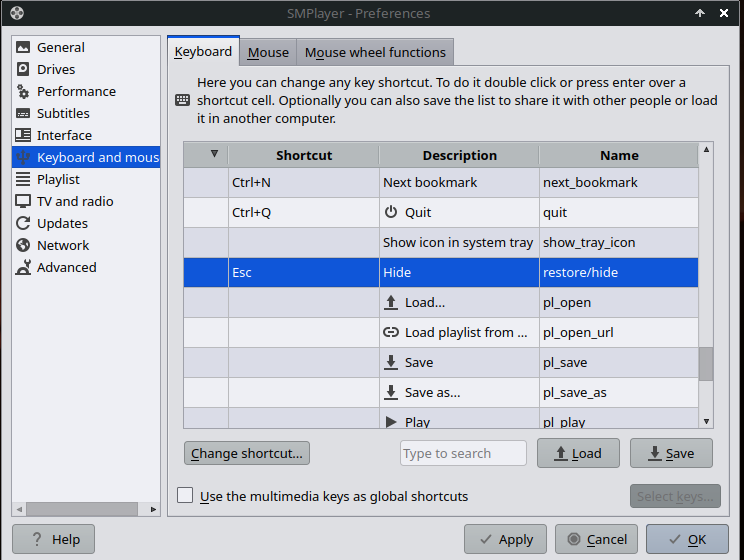Click the upload icon beside Load... row
This screenshot has width=744, height=560.
[x=391, y=302]
